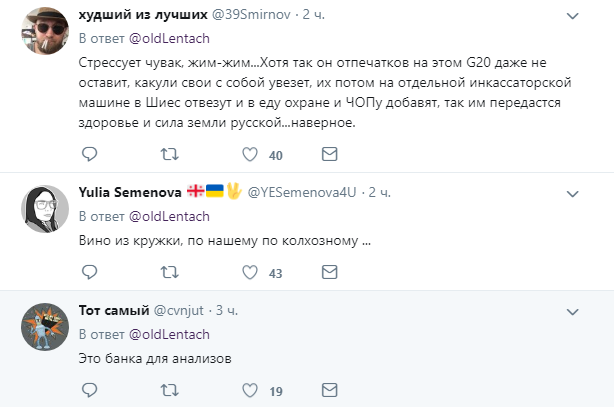Reply to the 39Smirnov tweet
614x407 pixels.
(90, 155)
